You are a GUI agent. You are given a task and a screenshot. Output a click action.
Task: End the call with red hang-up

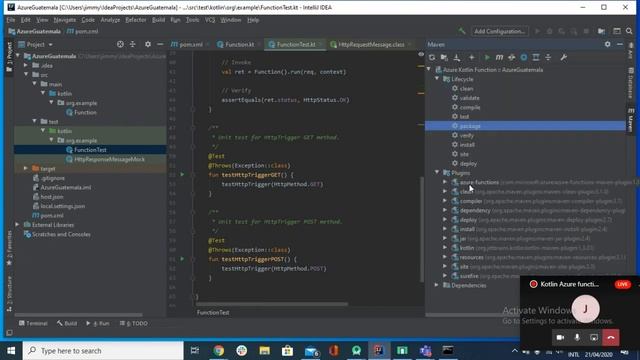tap(611, 338)
